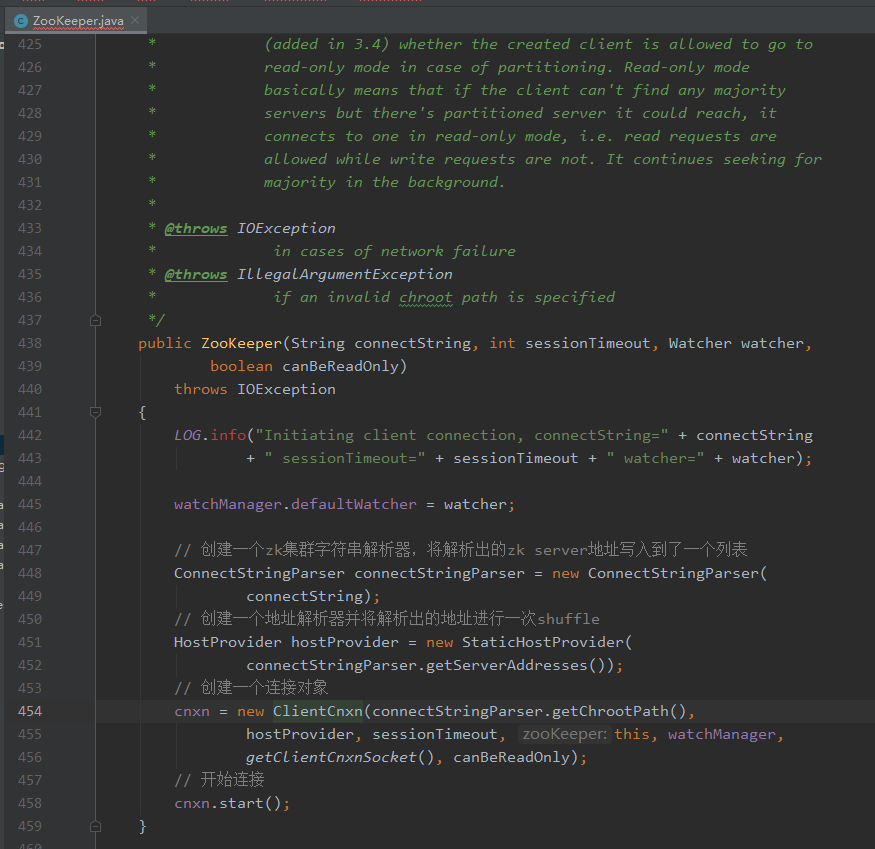Image resolution: width=875 pixels, height=849 pixels.
Task: Click the fold end marker at line 459
Action: [x=95, y=826]
